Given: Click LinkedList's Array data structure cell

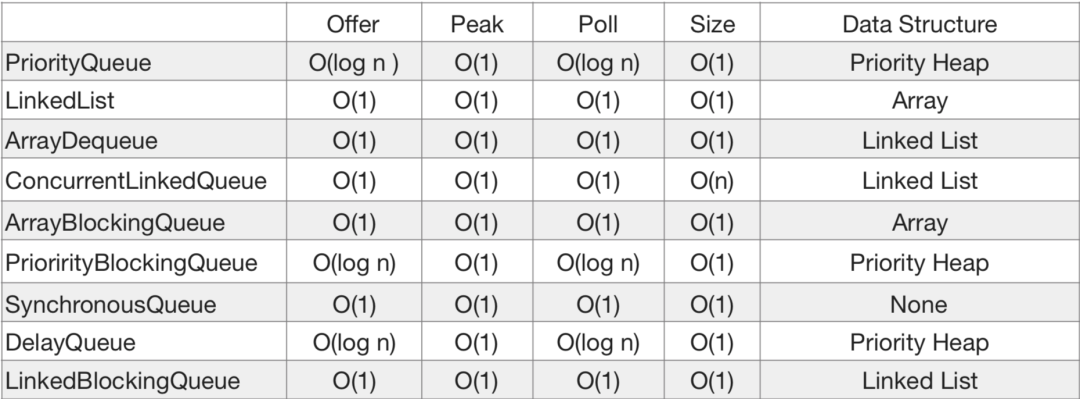Looking at the screenshot, I should pos(920,101).
